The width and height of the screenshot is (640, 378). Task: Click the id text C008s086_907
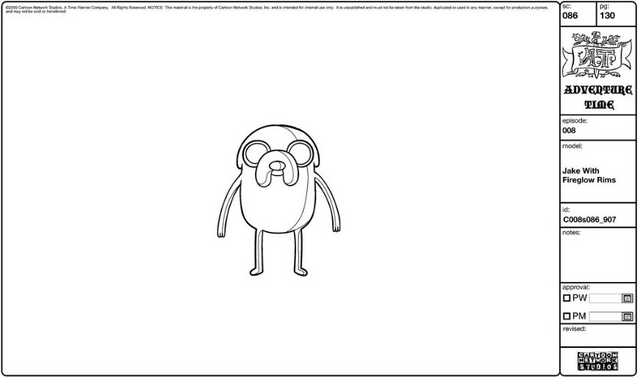pyautogui.click(x=589, y=220)
